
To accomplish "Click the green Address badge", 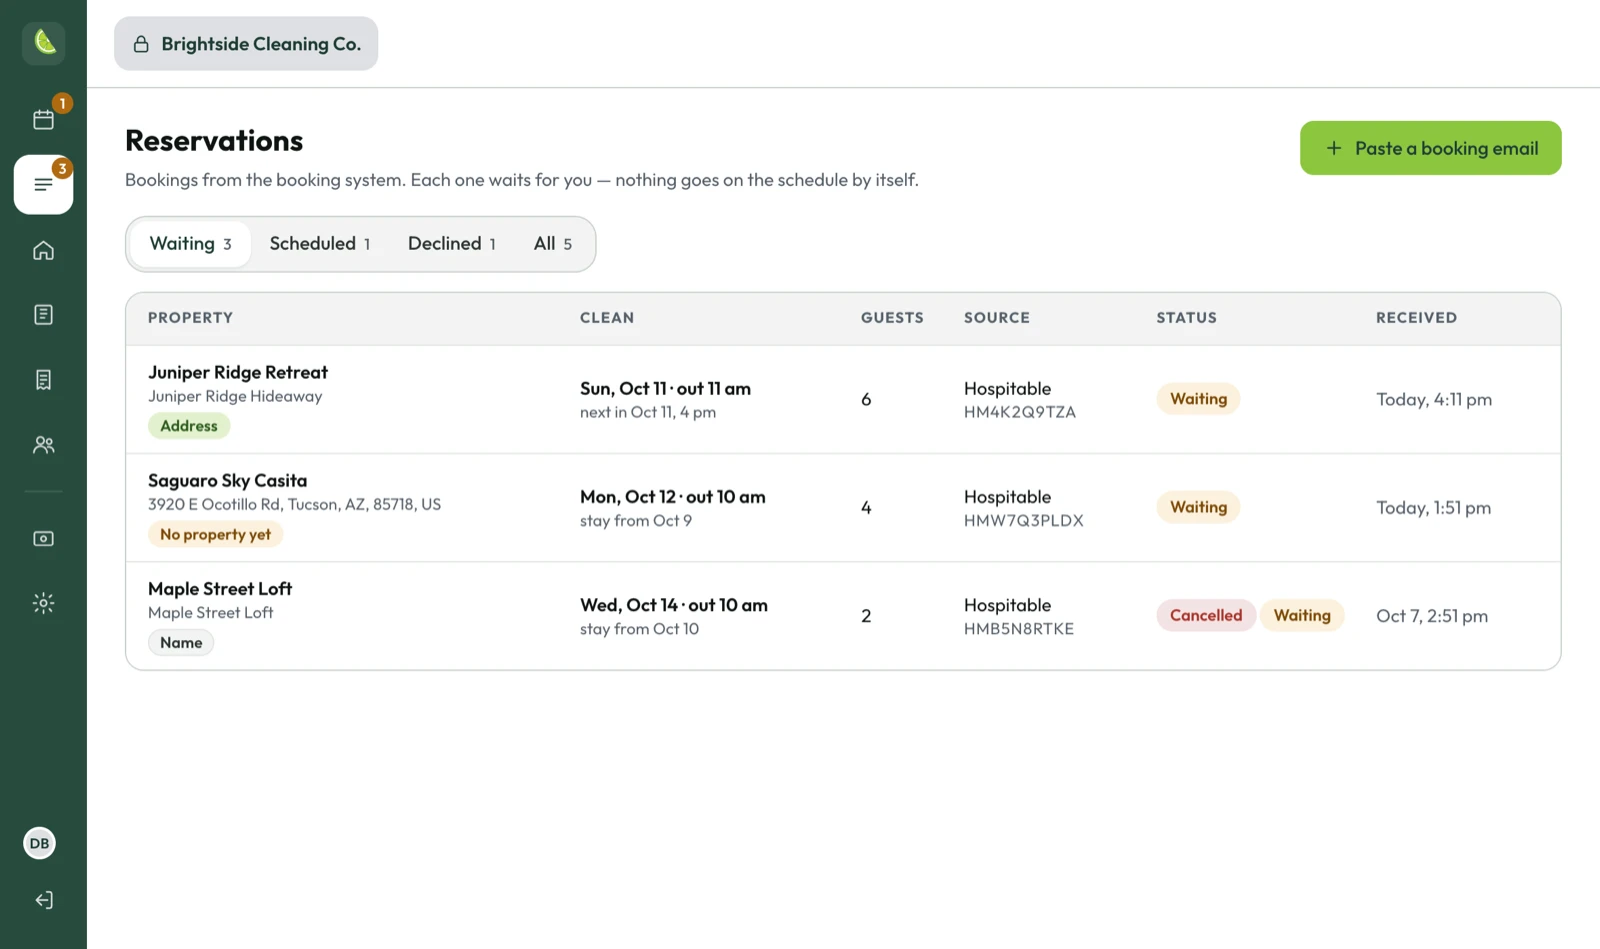I will (189, 426).
